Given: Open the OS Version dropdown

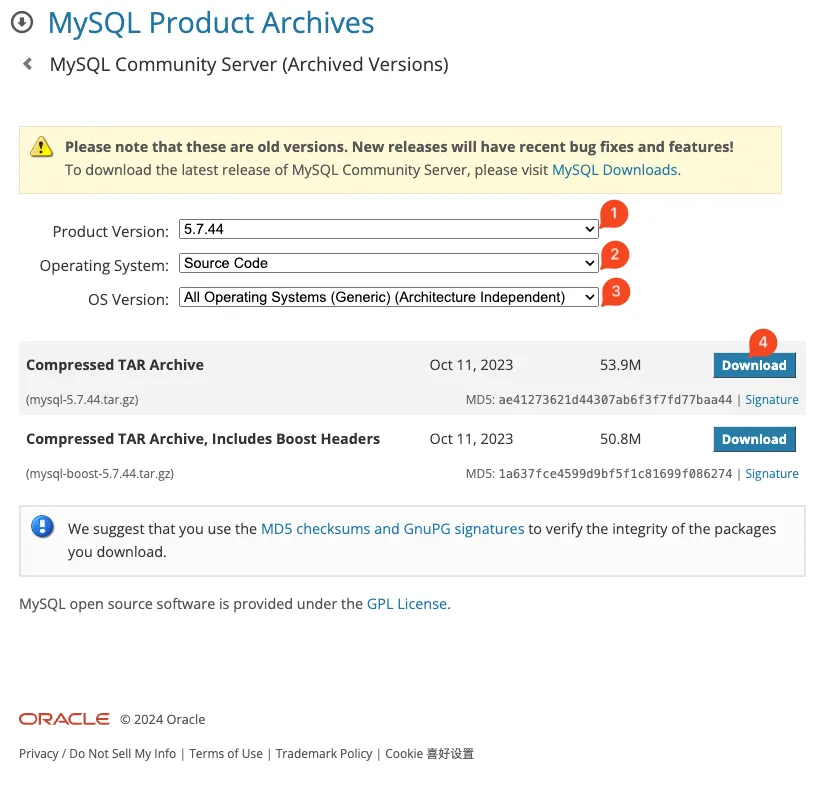Looking at the screenshot, I should (x=388, y=297).
